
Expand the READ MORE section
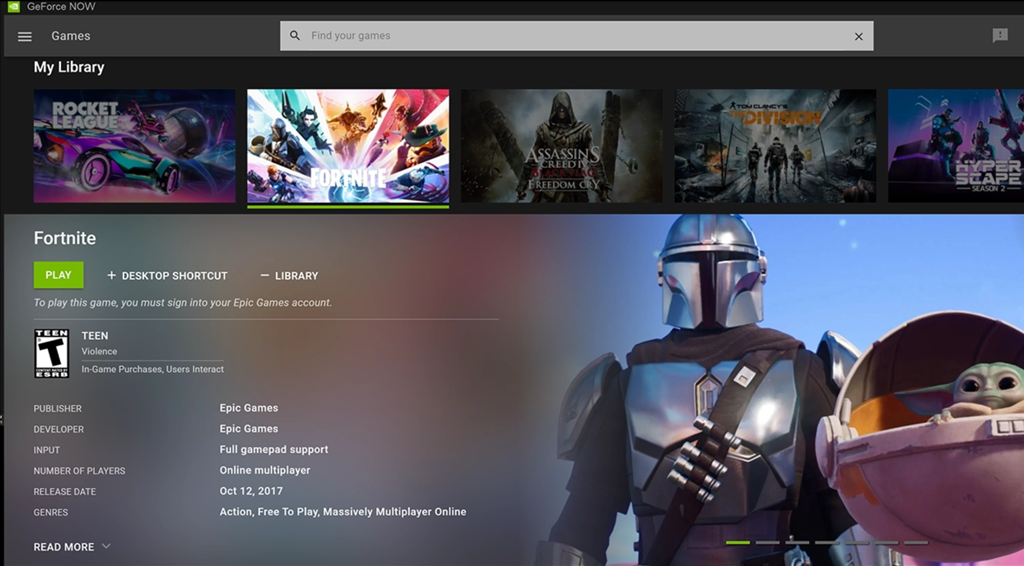[x=72, y=547]
